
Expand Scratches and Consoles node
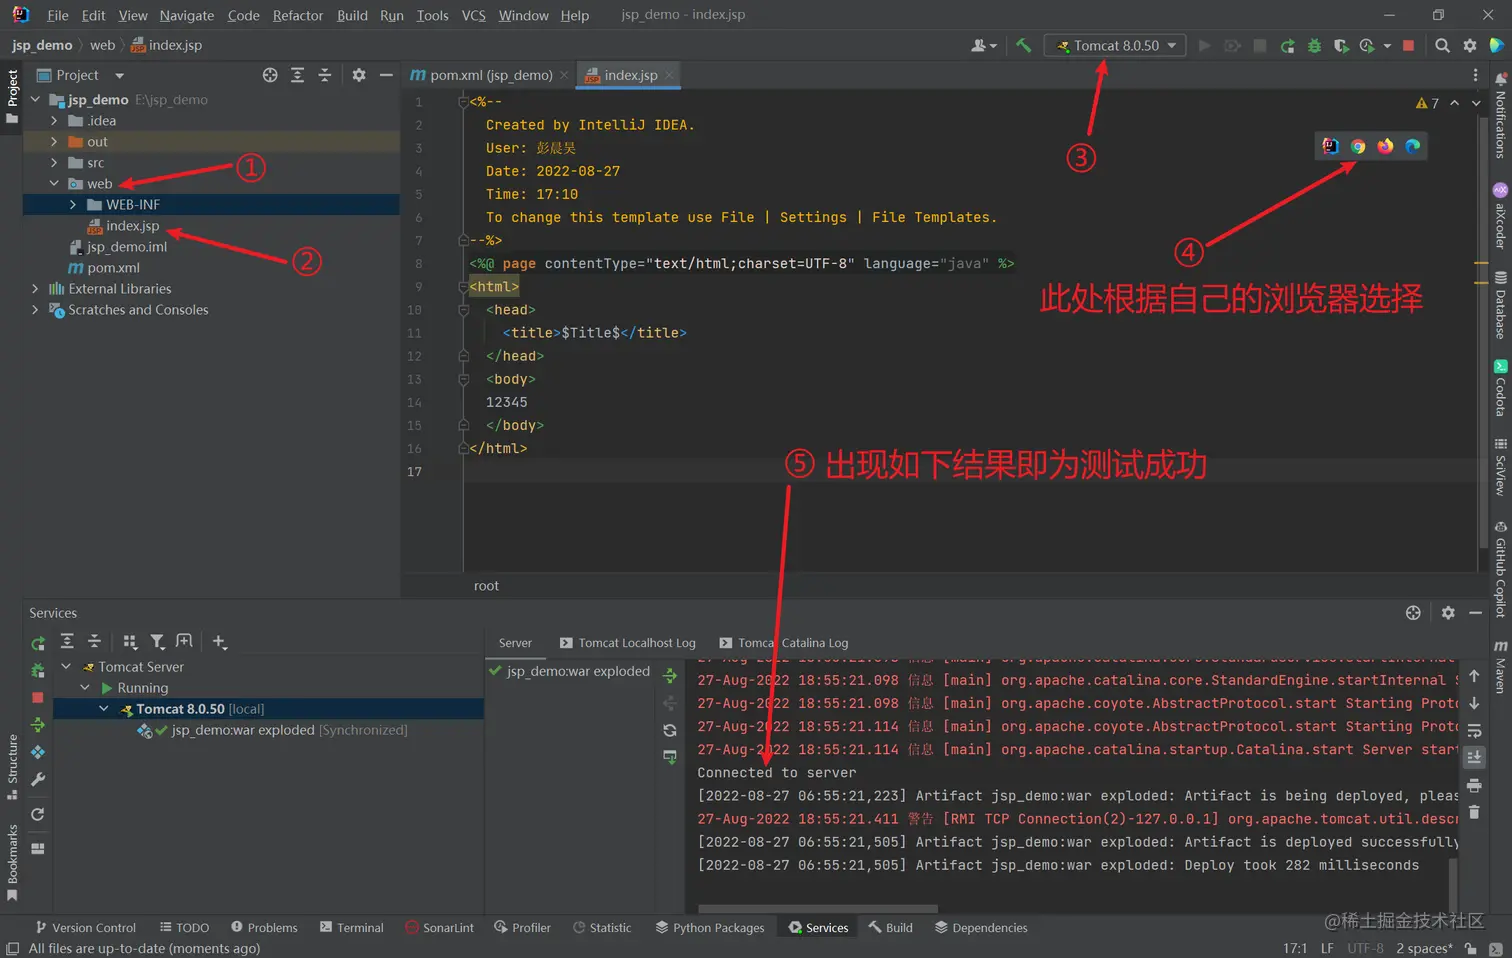pos(36,310)
